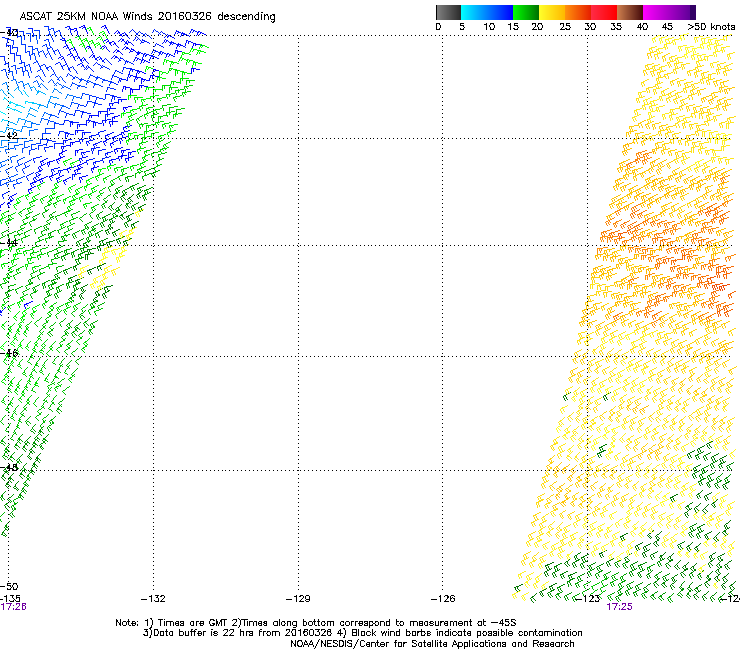Click the green 15-20 knots color band

coord(526,12)
